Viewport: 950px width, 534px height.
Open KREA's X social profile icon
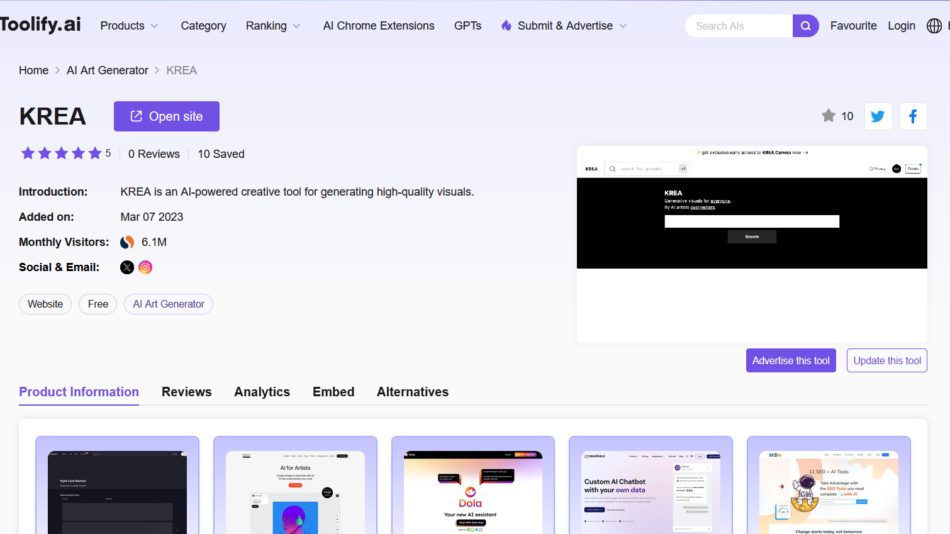click(127, 267)
